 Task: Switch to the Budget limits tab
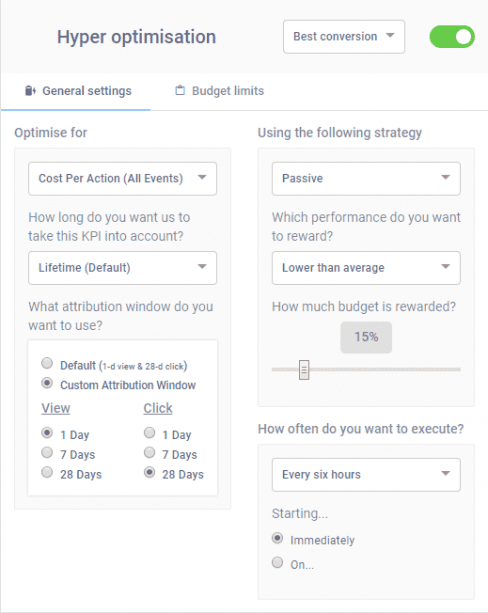click(x=219, y=91)
